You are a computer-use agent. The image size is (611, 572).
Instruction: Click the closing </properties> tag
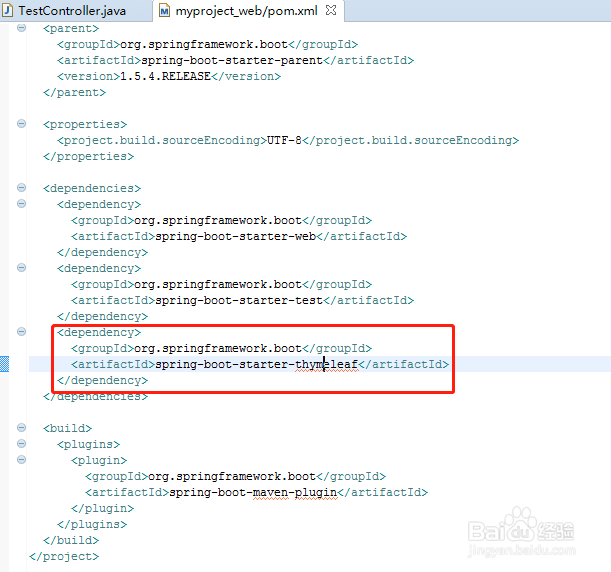point(88,156)
